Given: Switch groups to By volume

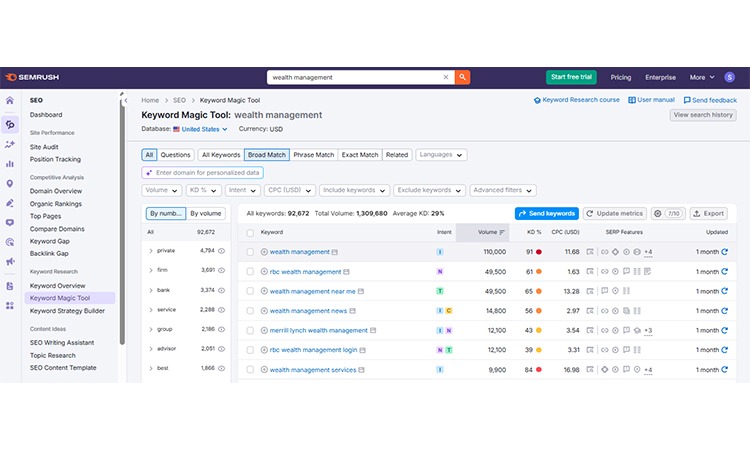Looking at the screenshot, I should pos(206,213).
